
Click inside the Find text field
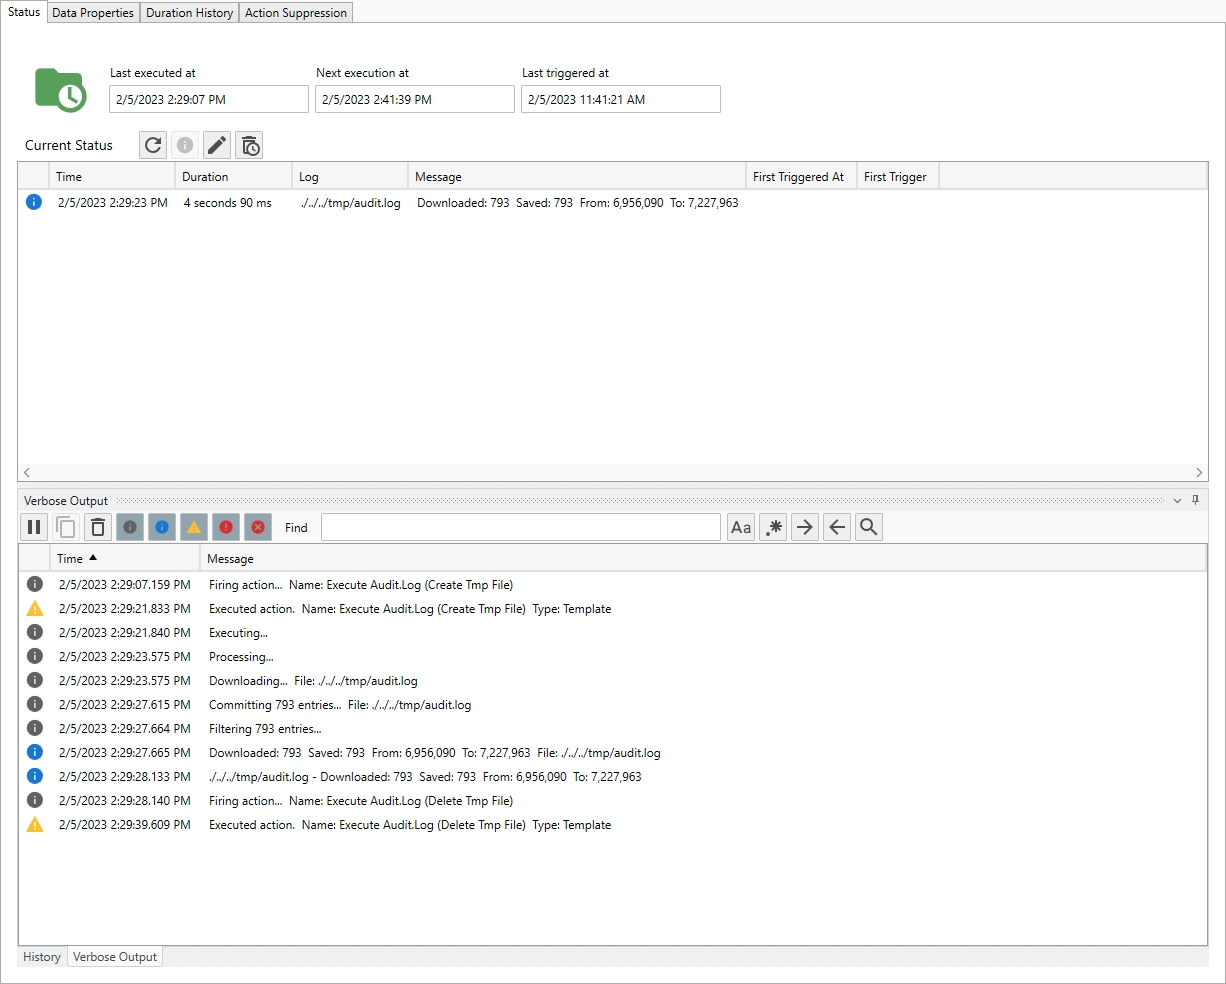coord(520,527)
